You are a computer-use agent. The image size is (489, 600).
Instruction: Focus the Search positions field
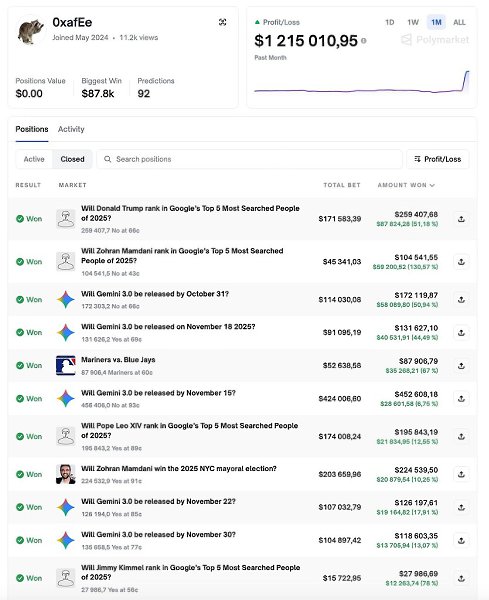click(x=249, y=159)
